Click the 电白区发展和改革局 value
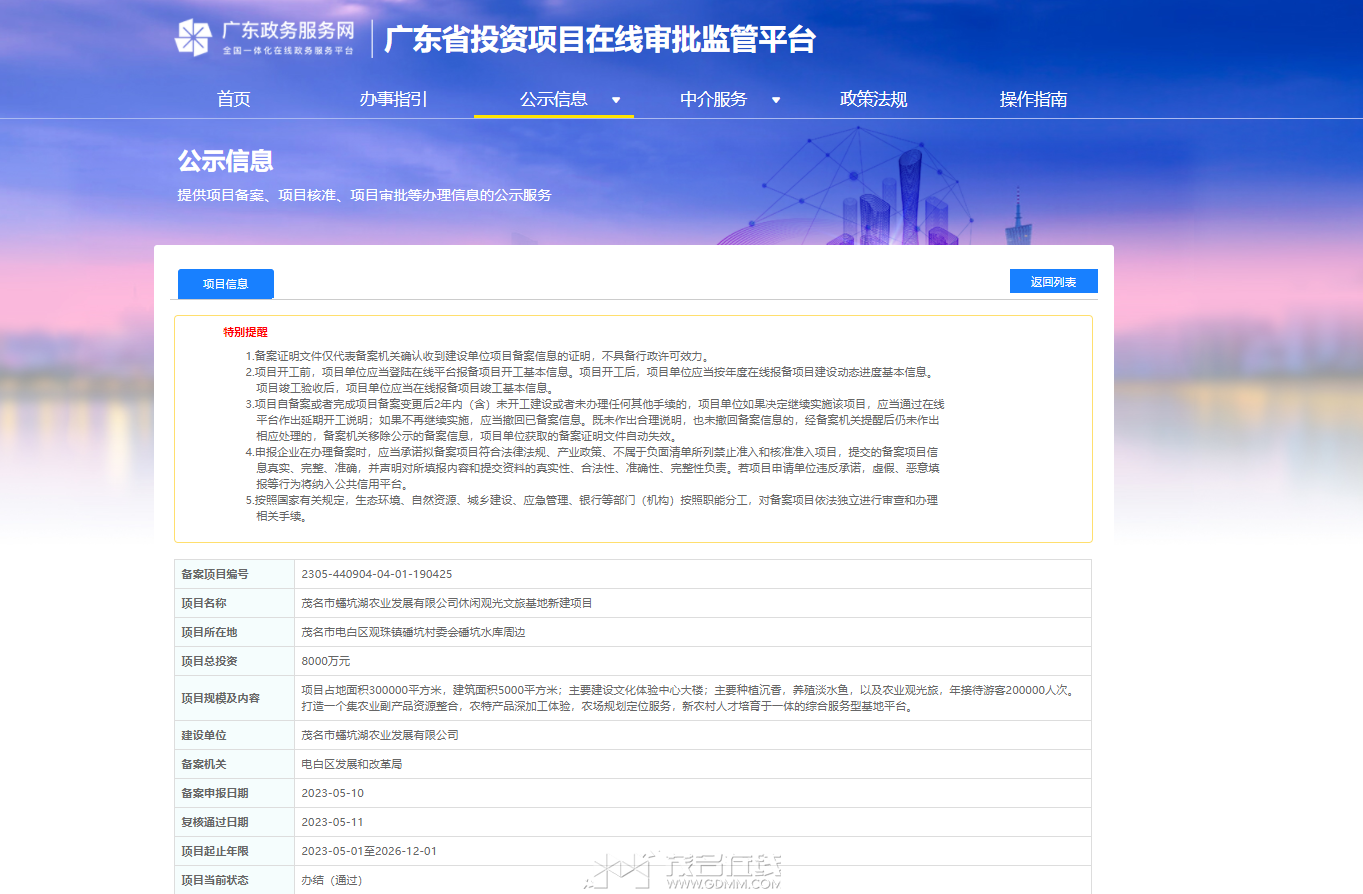The width and height of the screenshot is (1363, 894). [351, 764]
